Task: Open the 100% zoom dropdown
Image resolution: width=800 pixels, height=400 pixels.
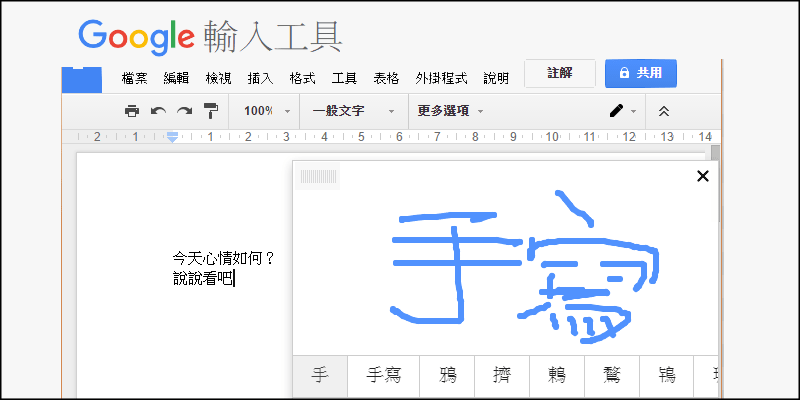Action: [267, 111]
